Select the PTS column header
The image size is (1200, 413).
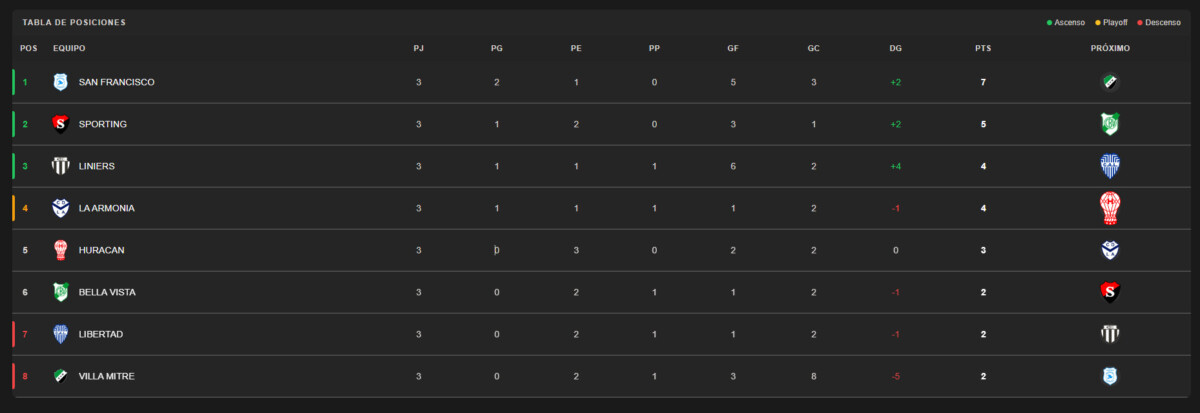[x=983, y=48]
